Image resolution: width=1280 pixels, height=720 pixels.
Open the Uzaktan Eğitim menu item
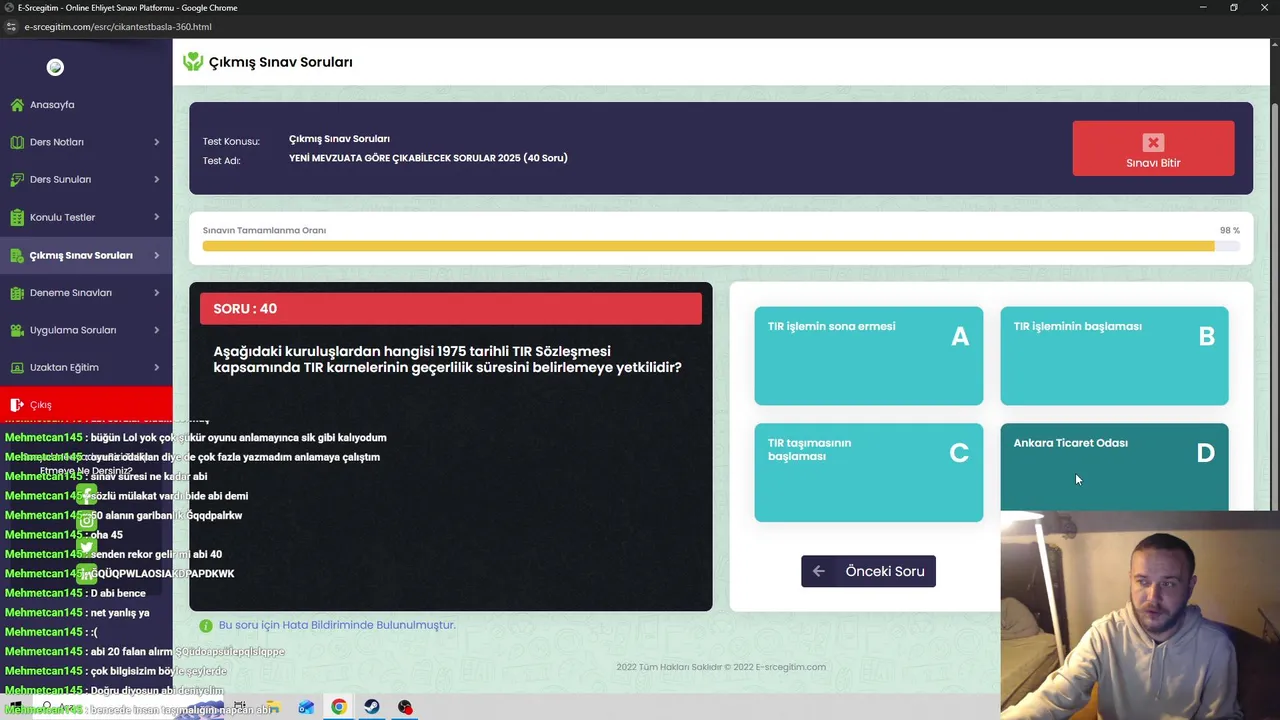[x=86, y=367]
